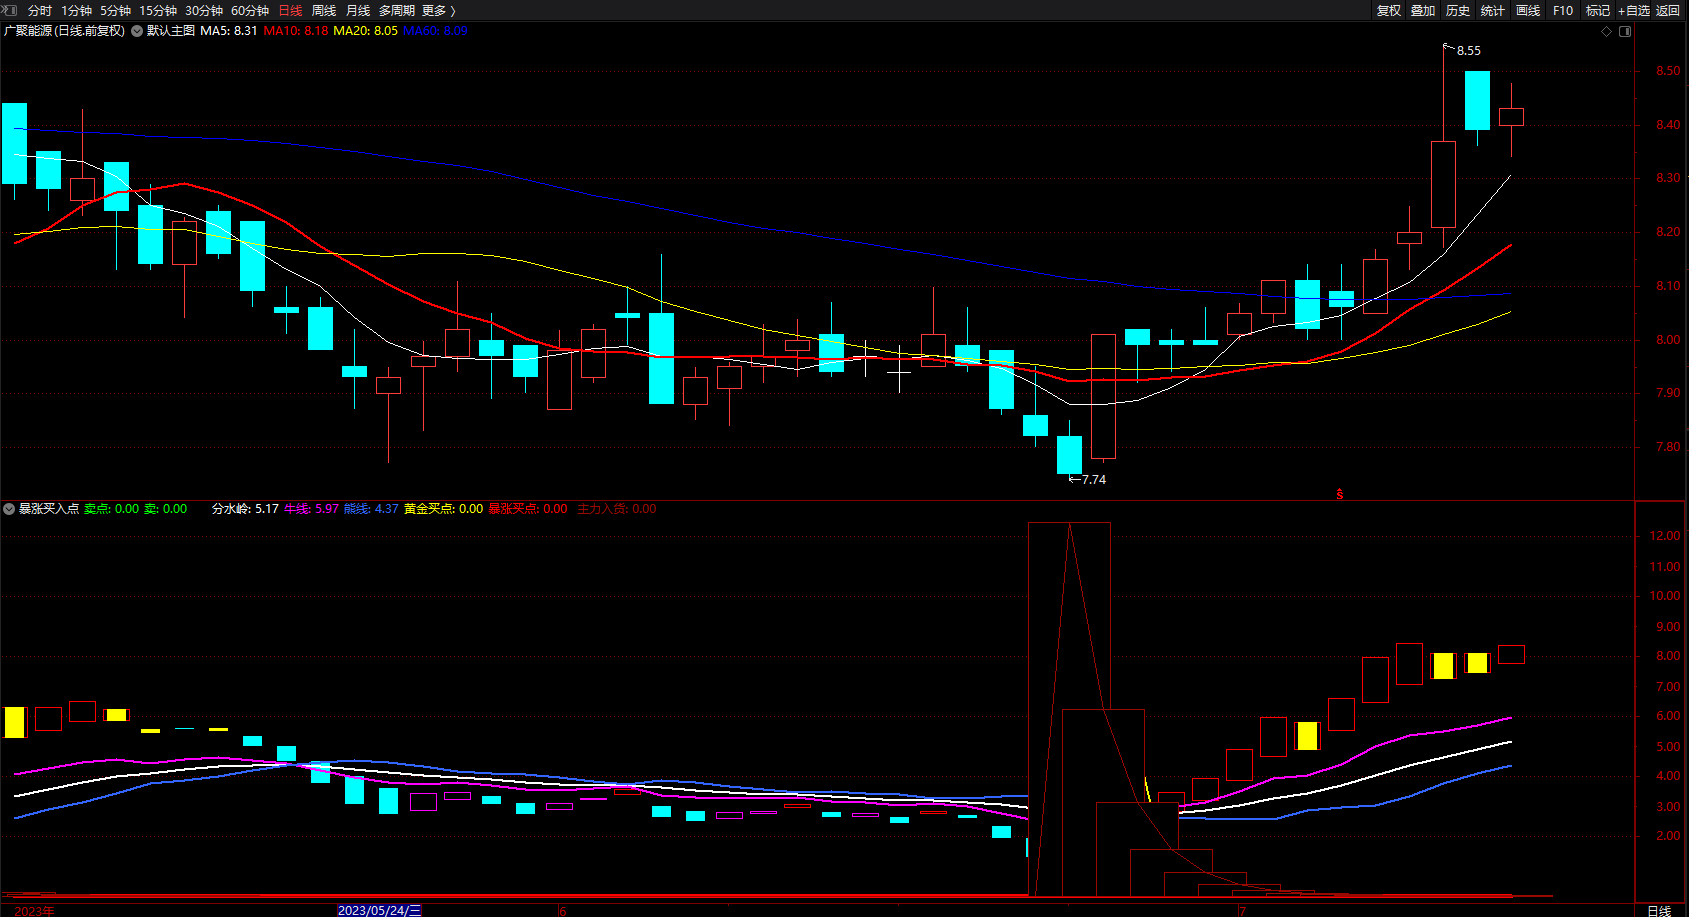Click the 复权 button
Image resolution: width=1689 pixels, height=917 pixels.
(x=1389, y=10)
